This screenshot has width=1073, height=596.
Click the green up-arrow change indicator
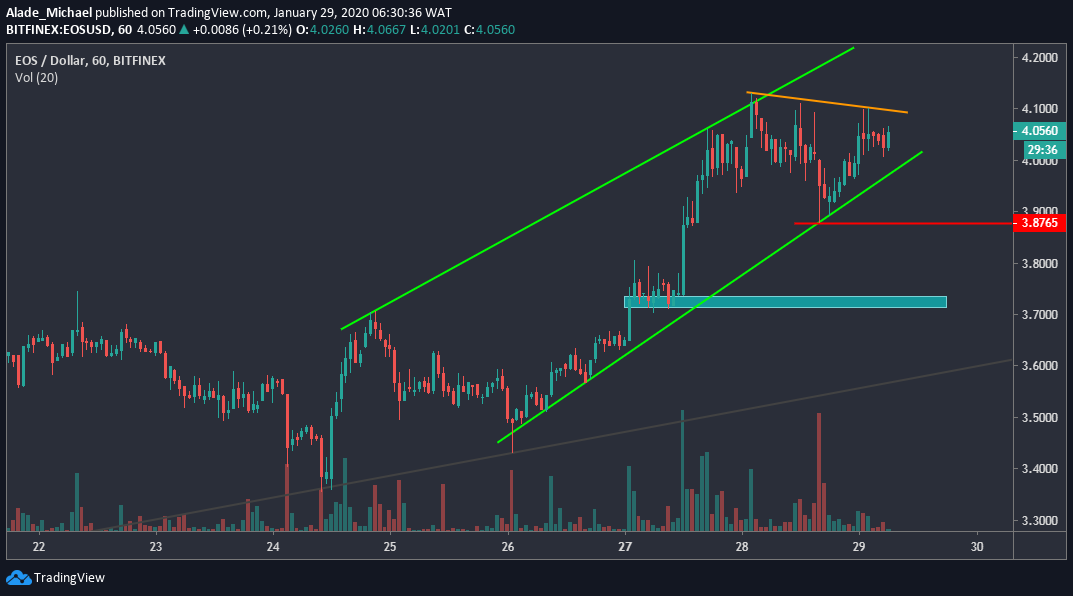tap(184, 30)
